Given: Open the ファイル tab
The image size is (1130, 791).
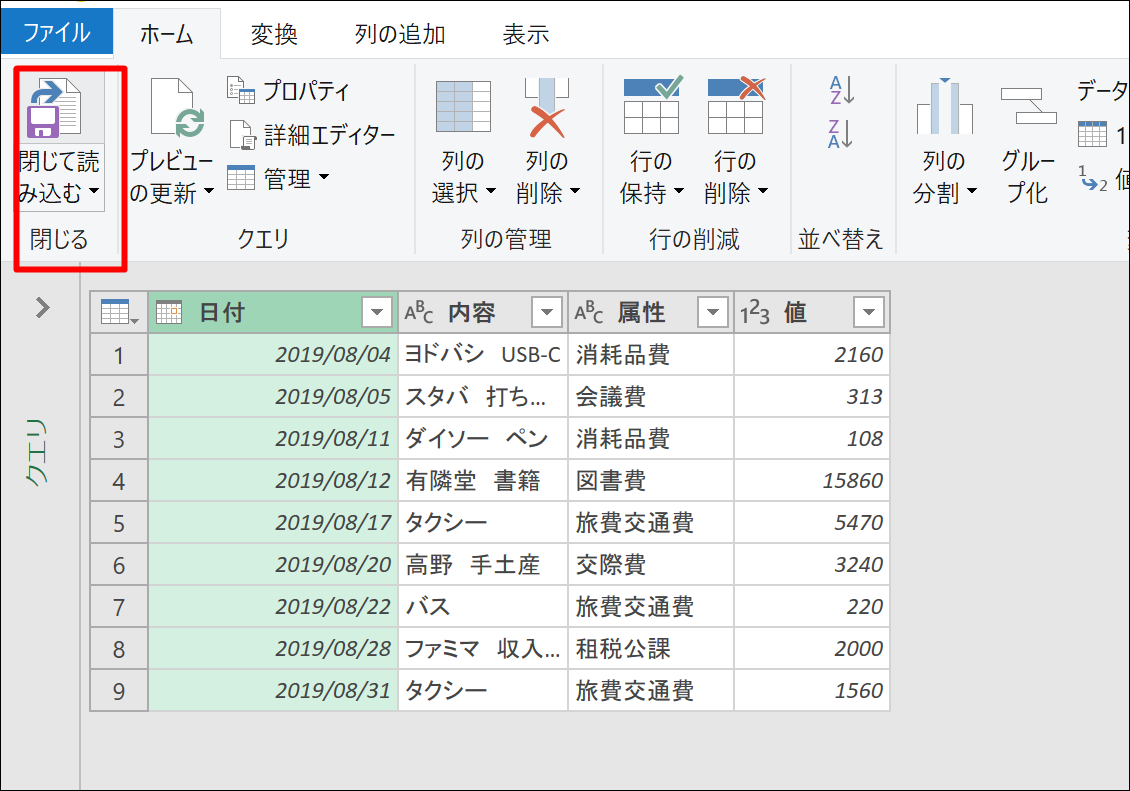Looking at the screenshot, I should point(57,32).
